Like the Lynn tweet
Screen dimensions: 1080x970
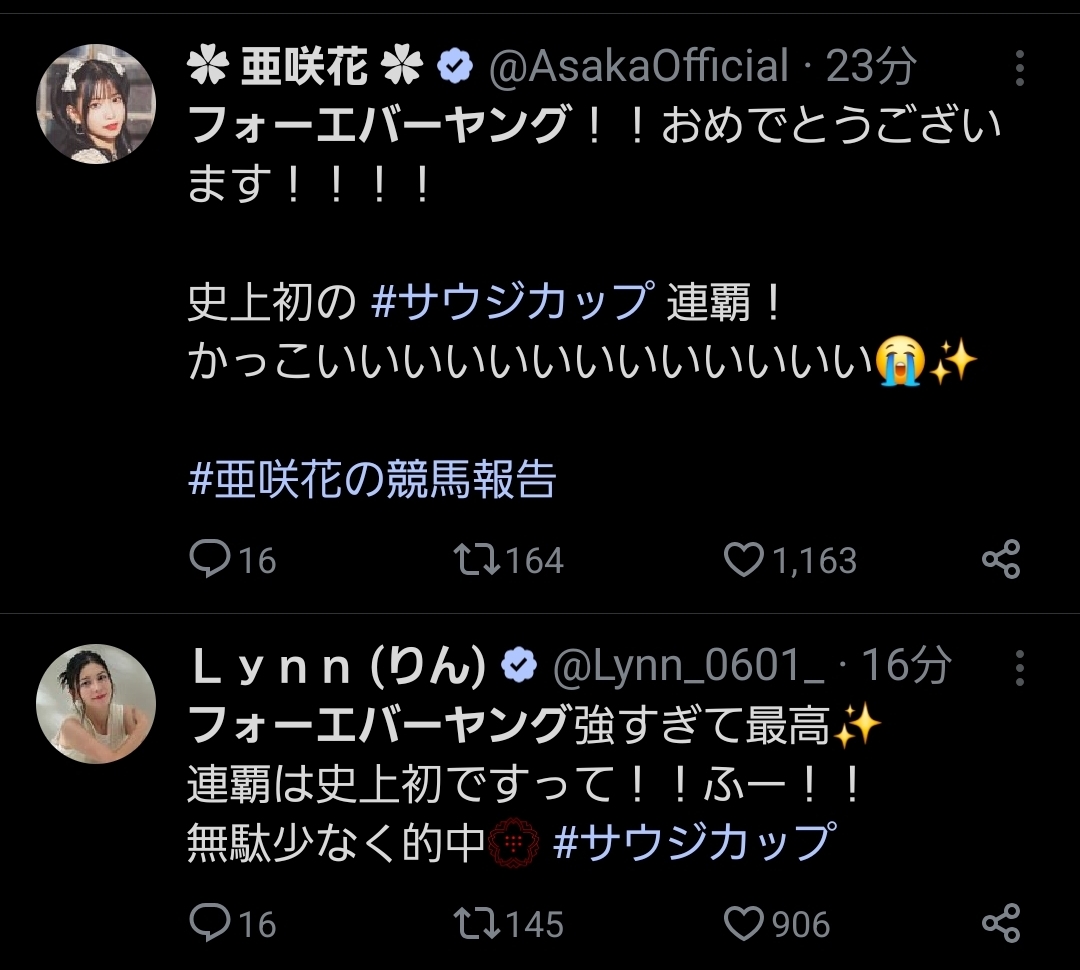click(x=743, y=922)
